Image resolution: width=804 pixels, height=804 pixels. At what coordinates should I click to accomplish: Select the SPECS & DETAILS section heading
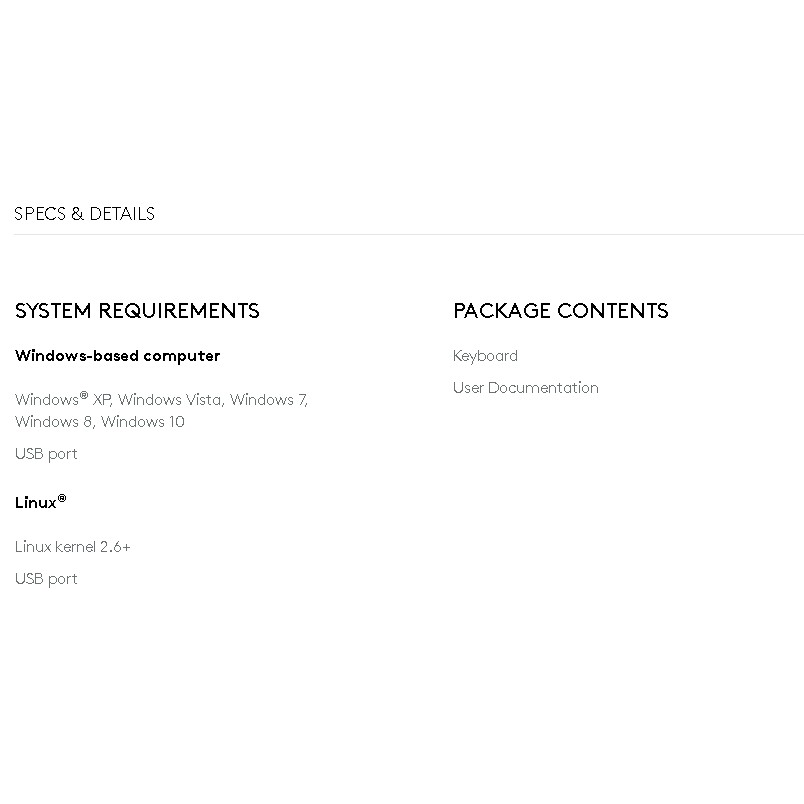click(84, 214)
